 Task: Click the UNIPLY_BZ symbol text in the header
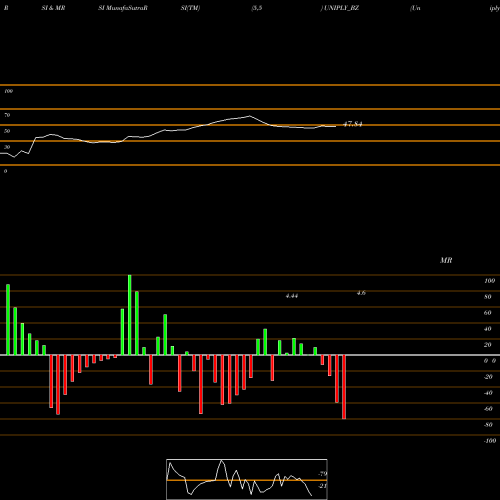point(341,8)
